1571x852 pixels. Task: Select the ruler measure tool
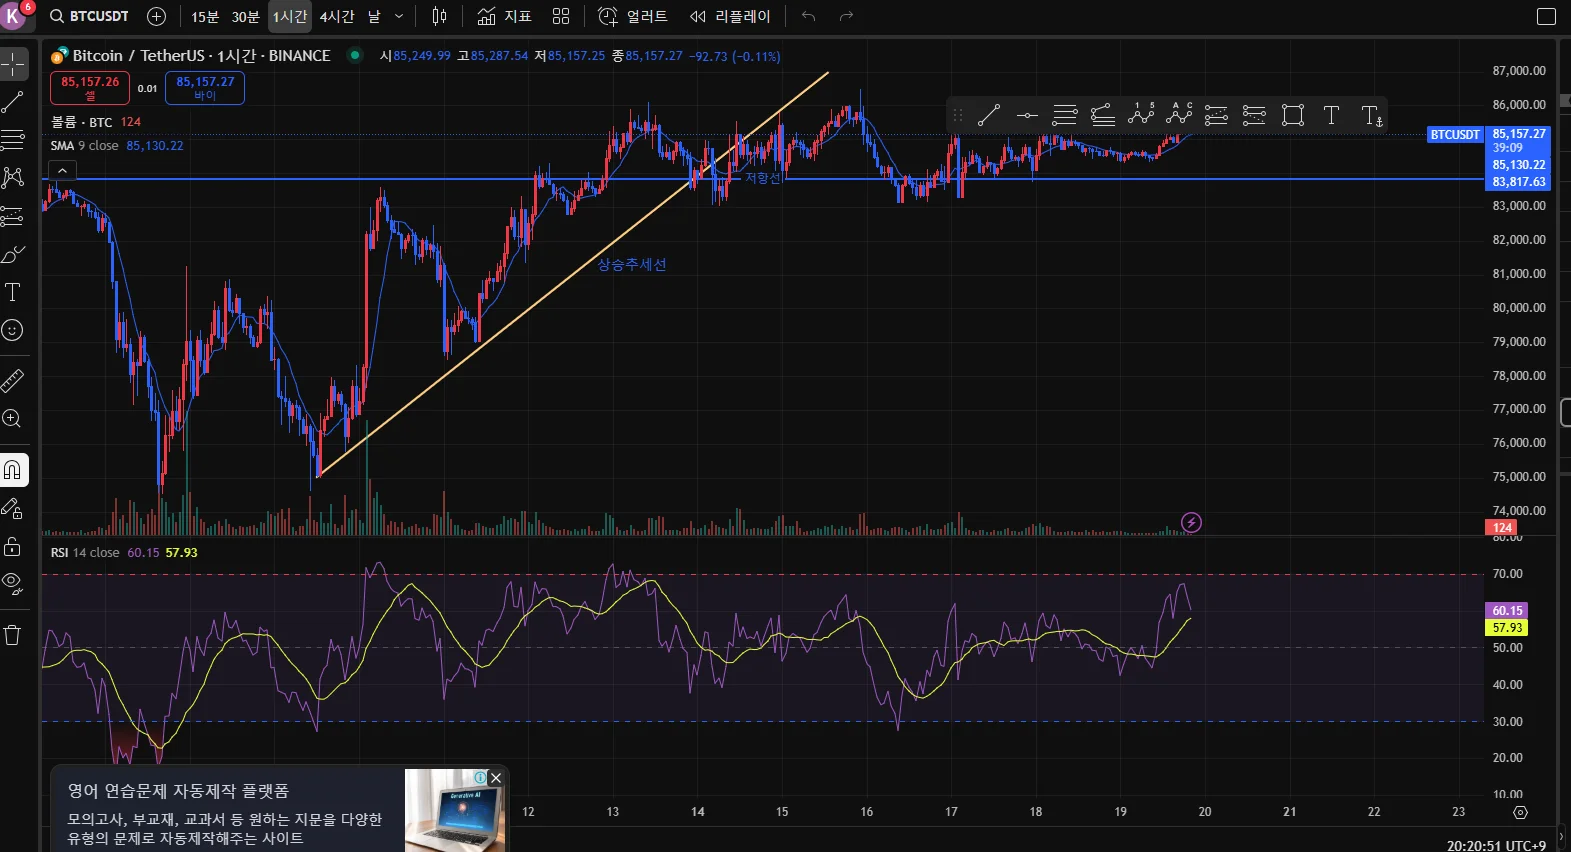click(13, 380)
